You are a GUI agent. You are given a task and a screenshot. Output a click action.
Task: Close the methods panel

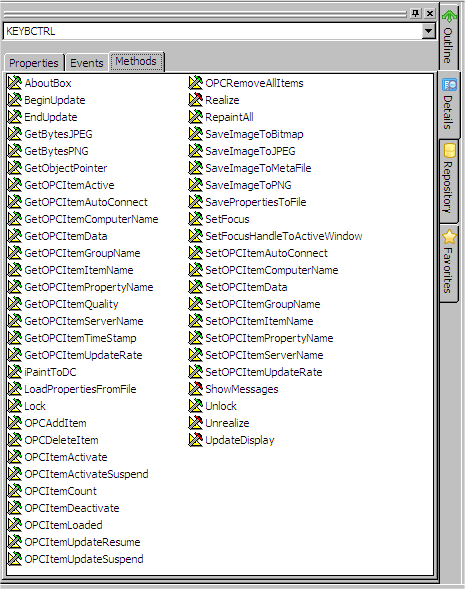click(x=430, y=13)
